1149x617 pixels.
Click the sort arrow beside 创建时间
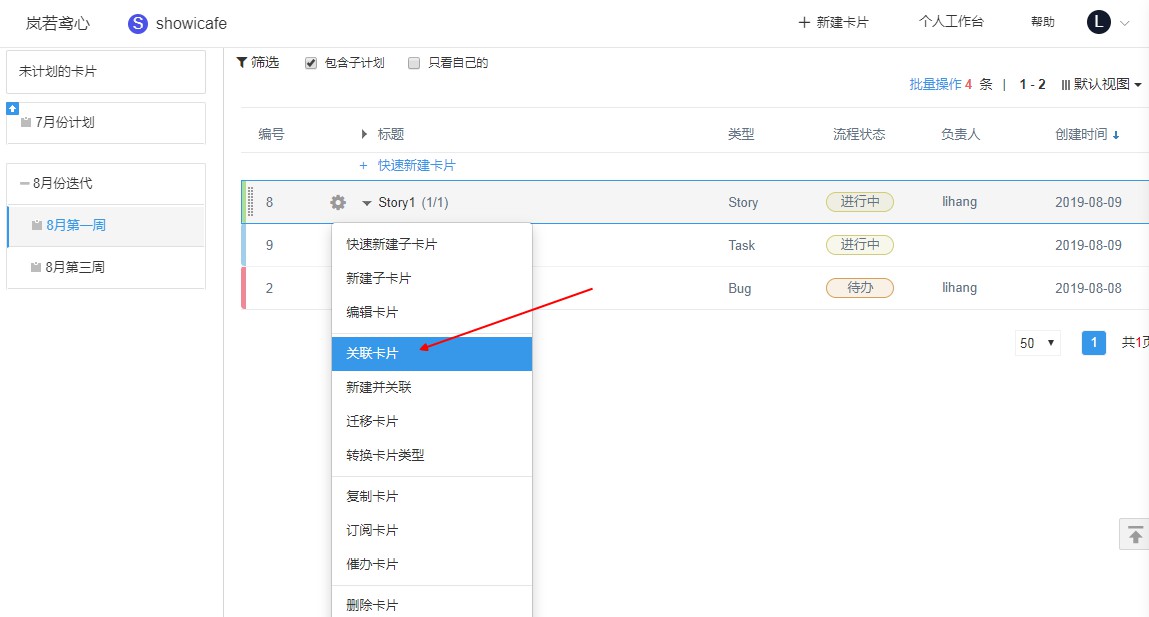1116,135
